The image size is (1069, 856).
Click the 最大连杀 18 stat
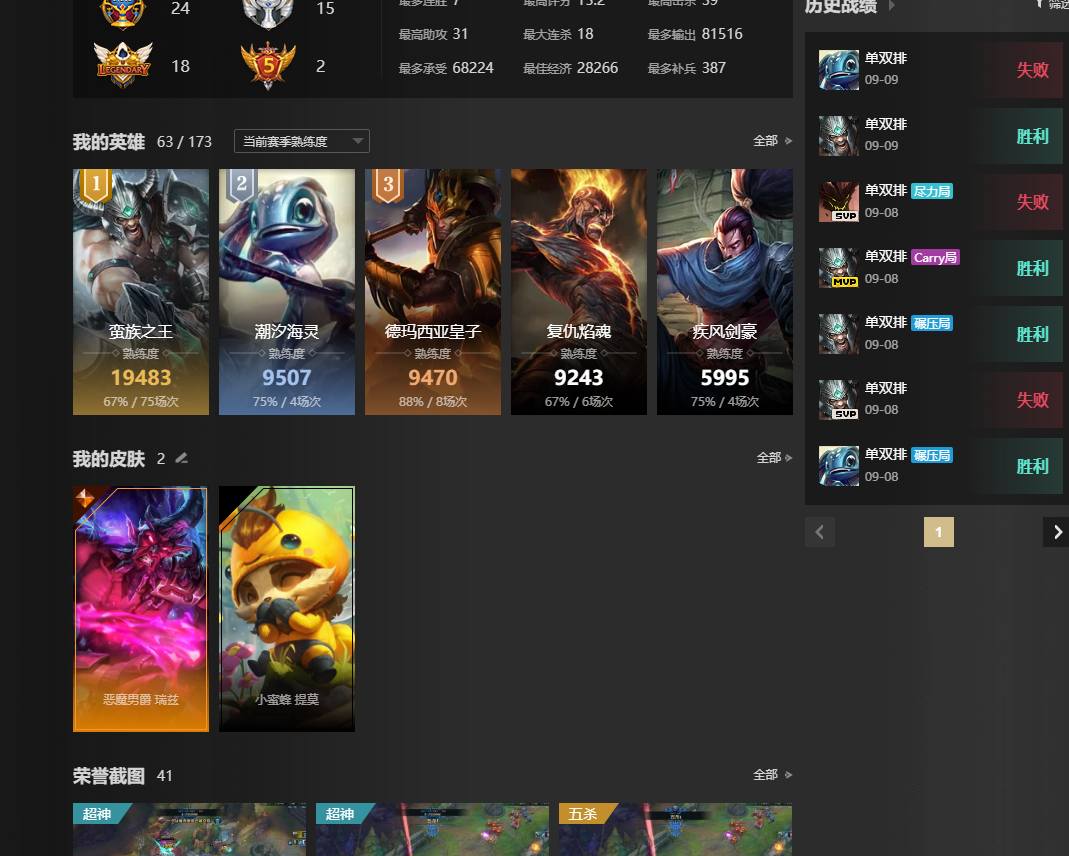pyautogui.click(x=558, y=34)
